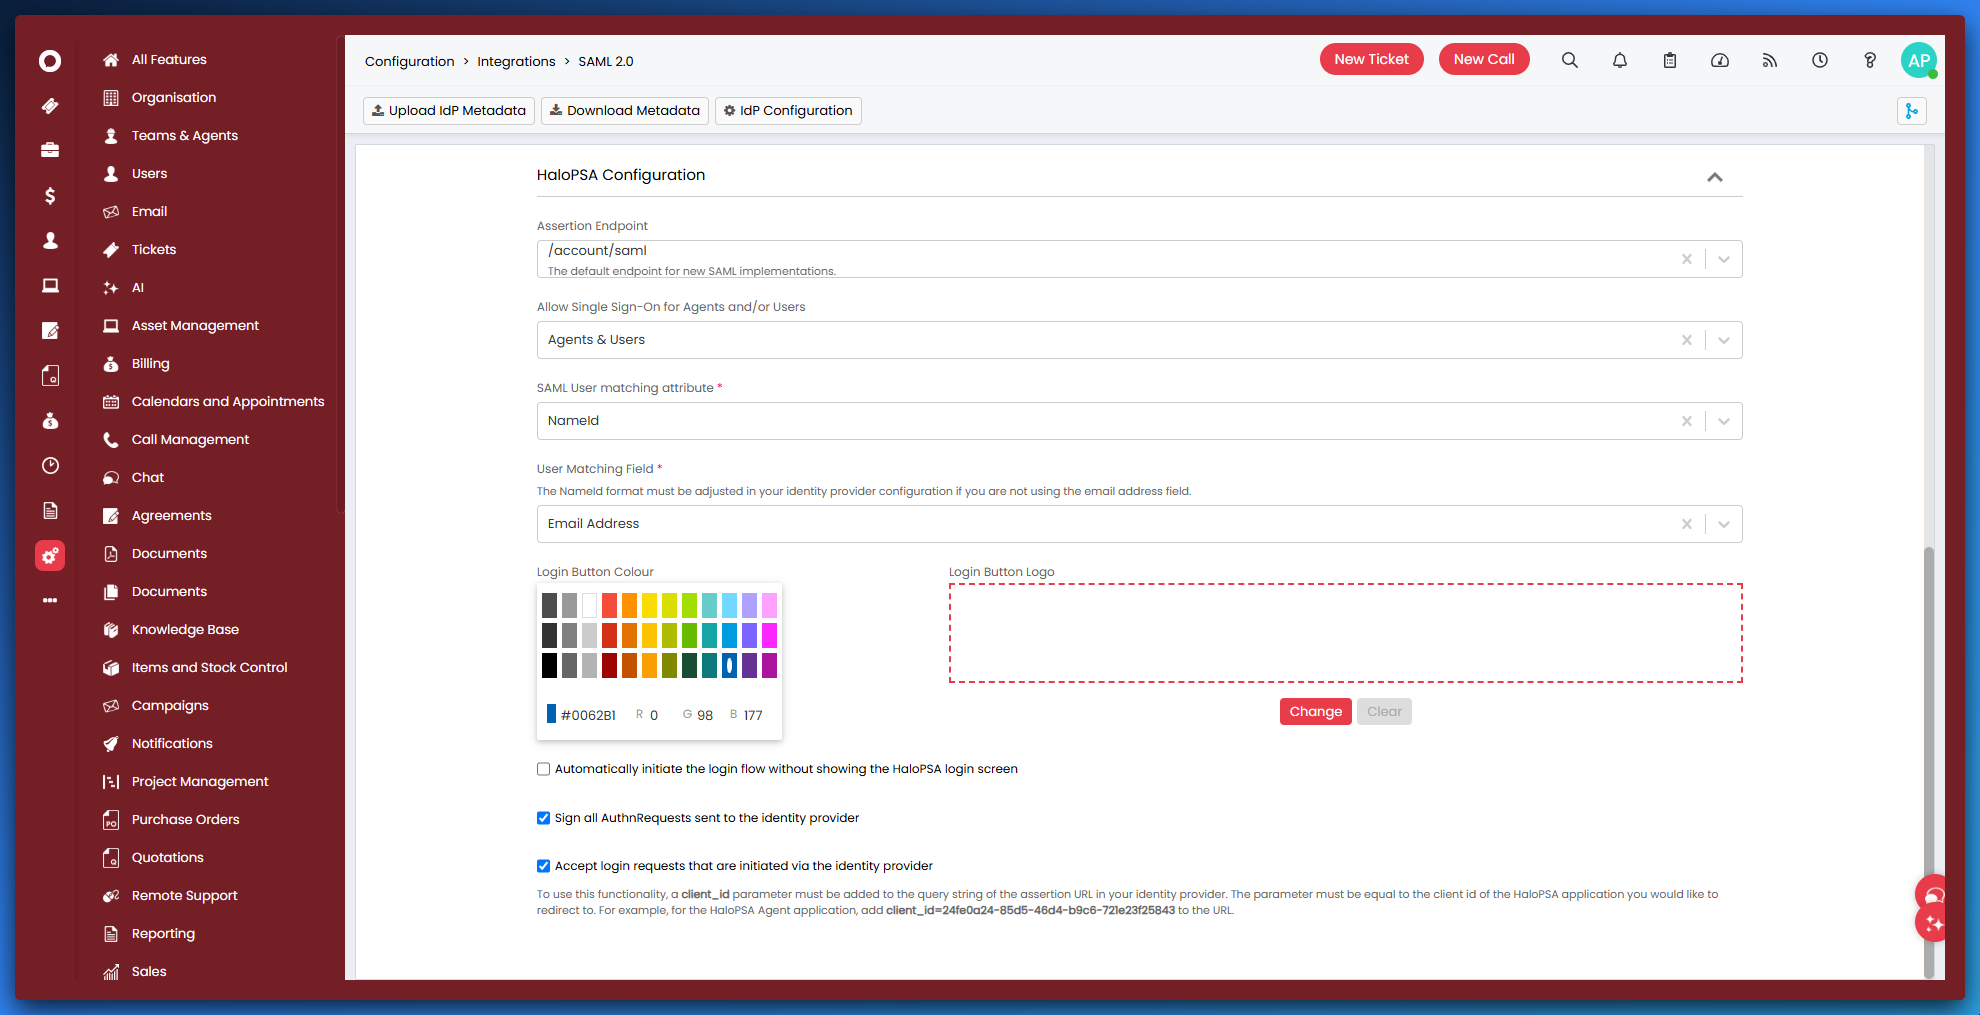Open the document page icon in left rail

click(50, 511)
